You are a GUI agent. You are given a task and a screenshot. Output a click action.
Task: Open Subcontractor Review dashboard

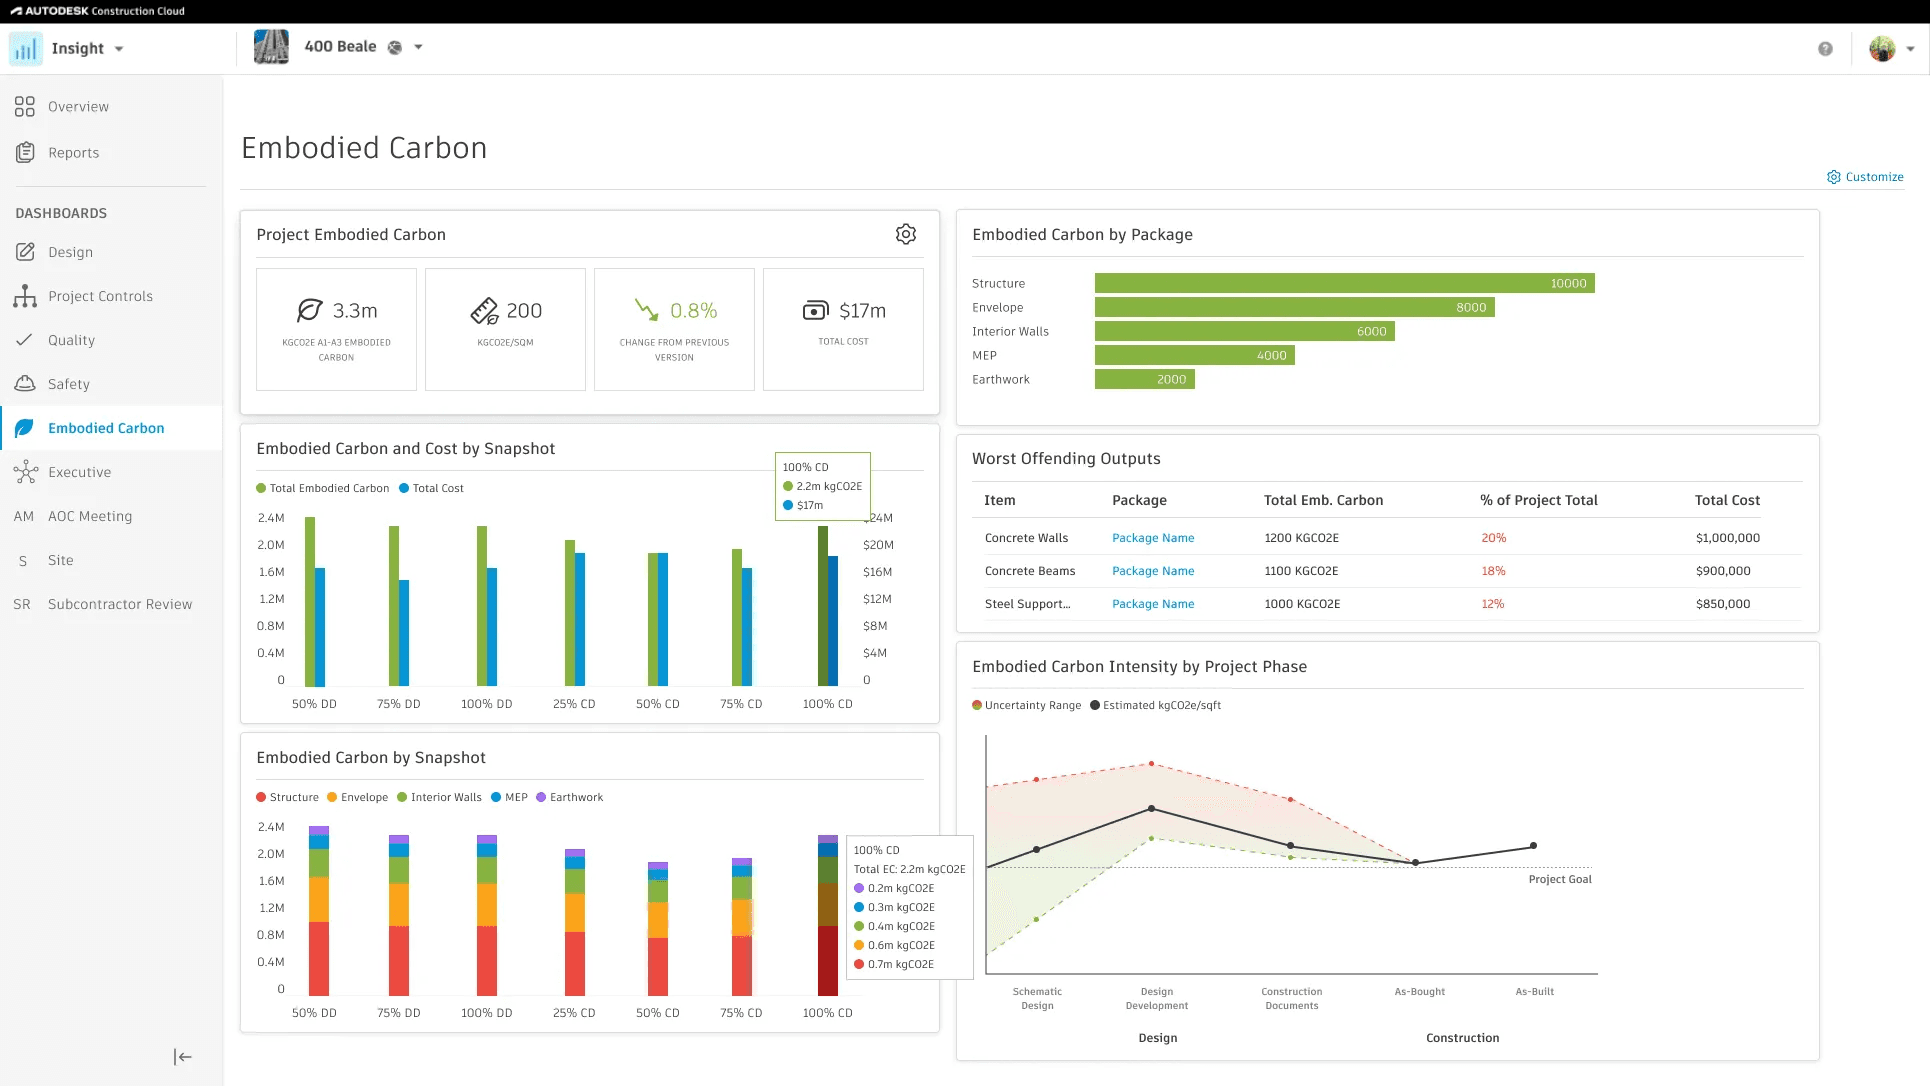[x=120, y=604]
